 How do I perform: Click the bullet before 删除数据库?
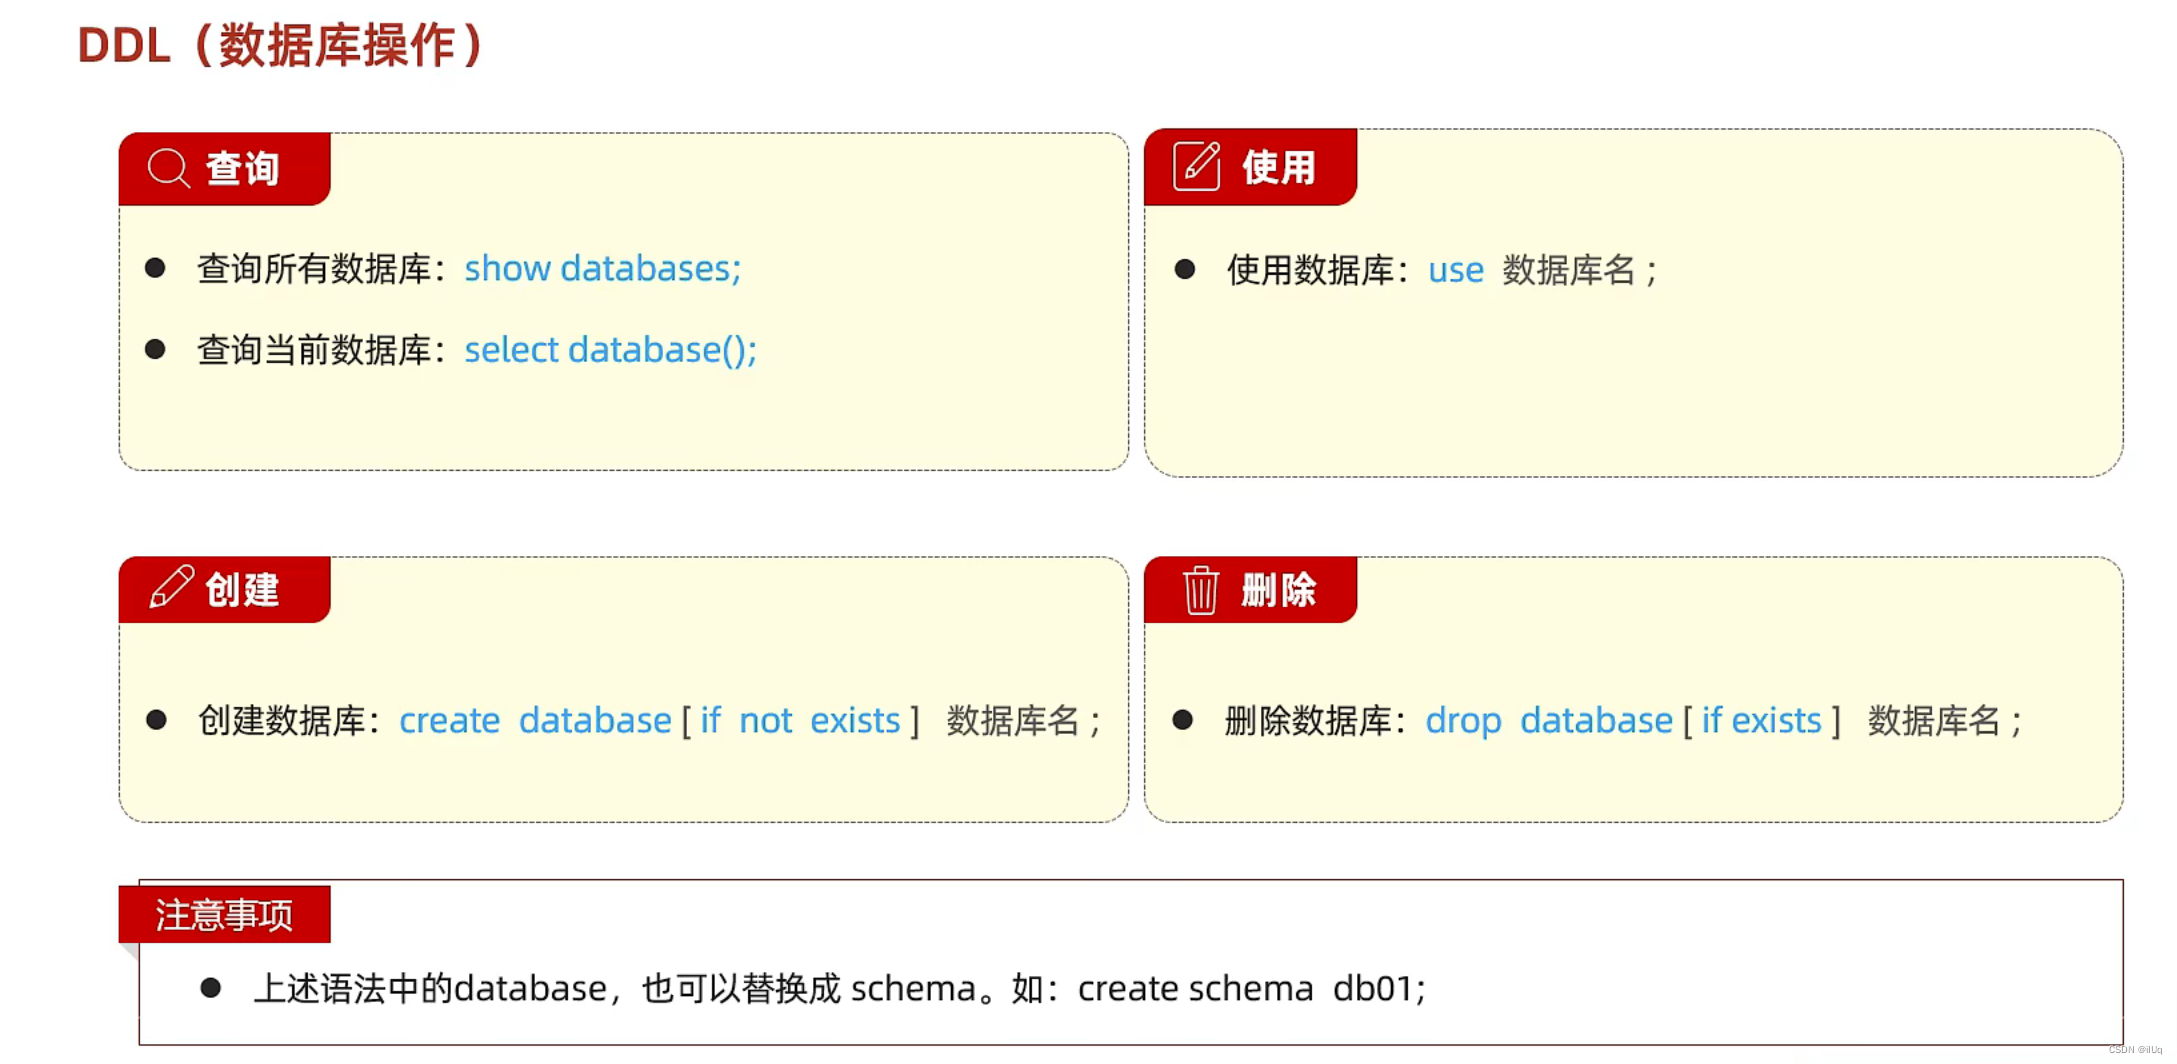(1183, 720)
